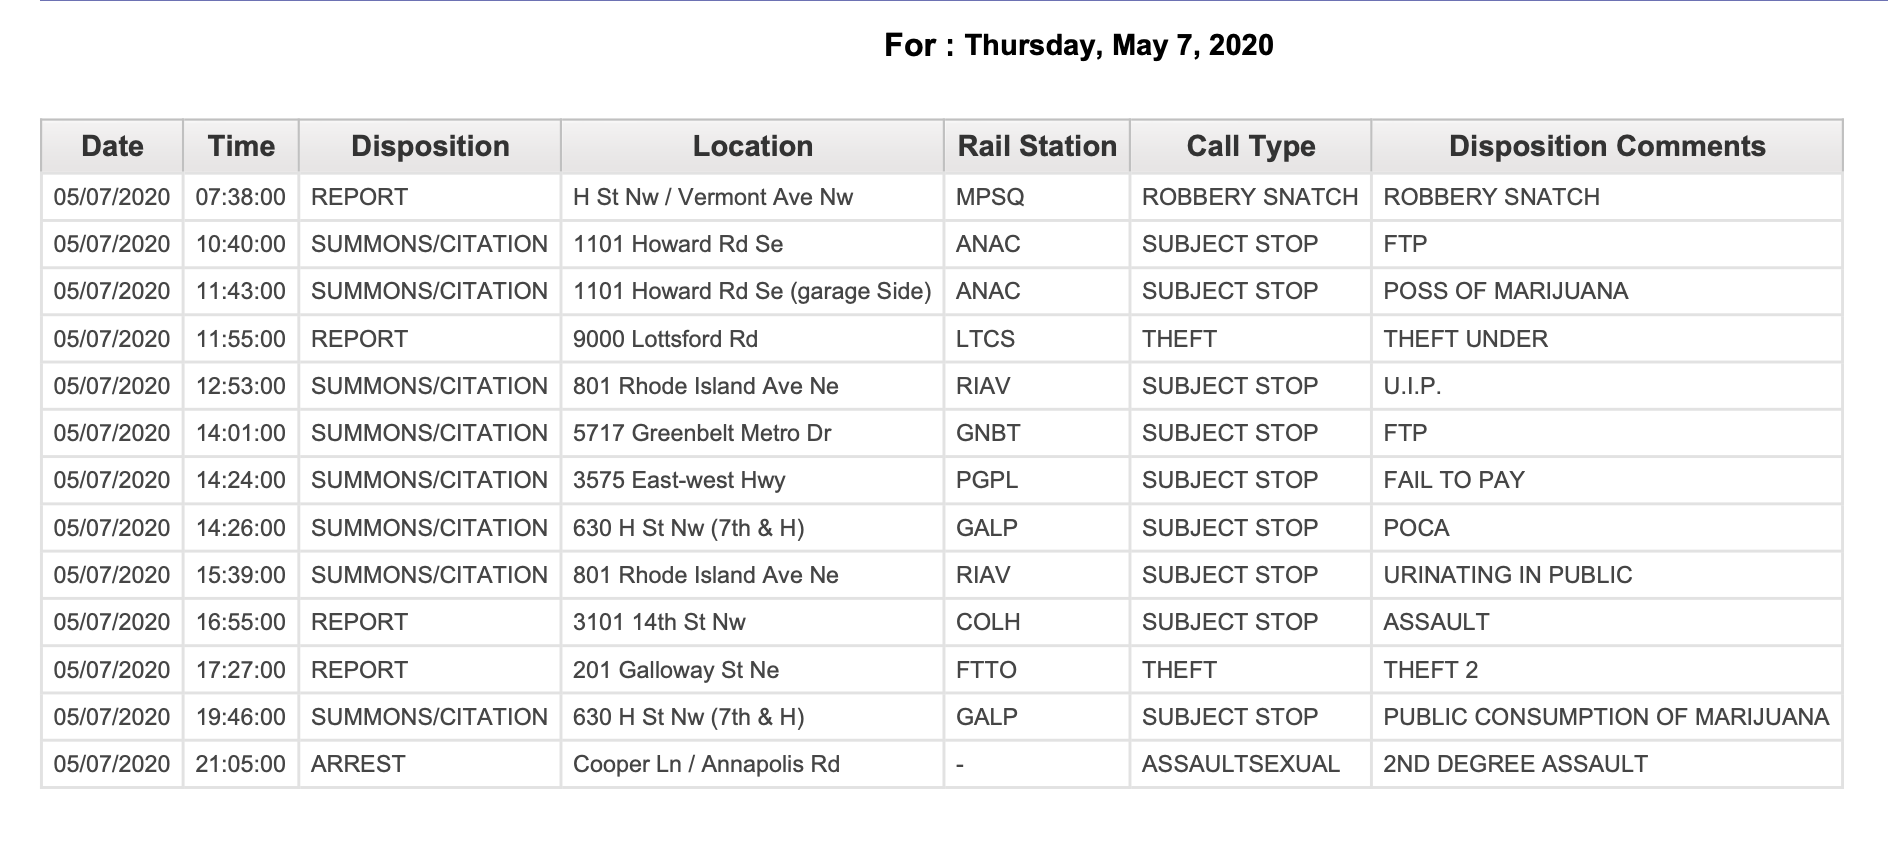Select the URINATING IN PUBLIC comment cell
Screen dimensions: 1888x844
[x=1607, y=575]
